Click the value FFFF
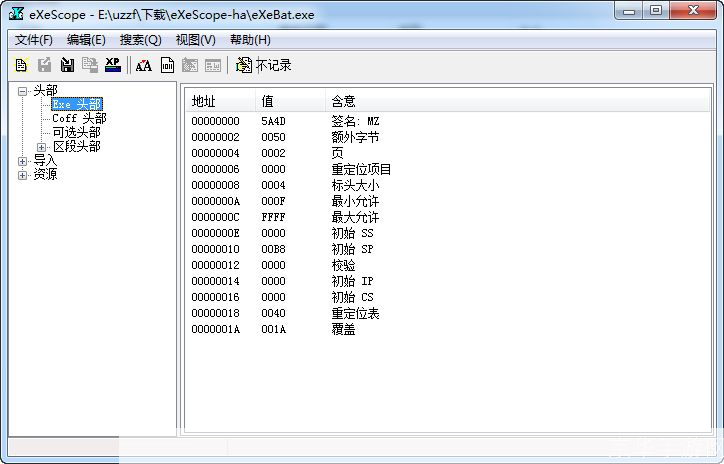 [273, 217]
